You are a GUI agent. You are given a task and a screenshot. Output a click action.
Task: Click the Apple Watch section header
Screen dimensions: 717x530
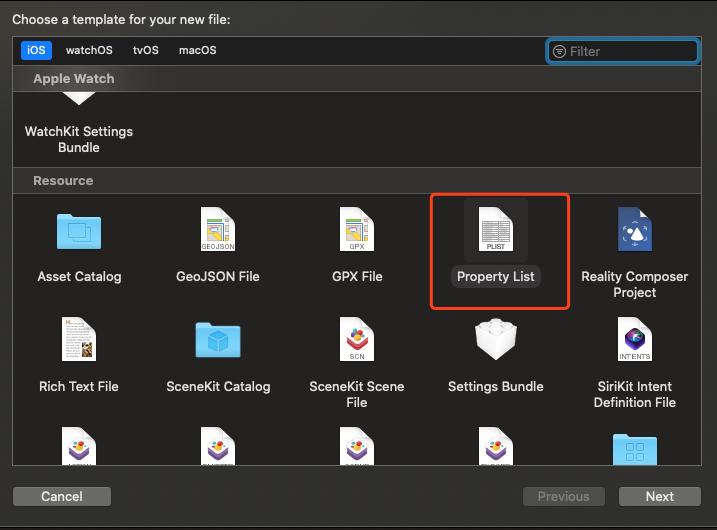357,79
